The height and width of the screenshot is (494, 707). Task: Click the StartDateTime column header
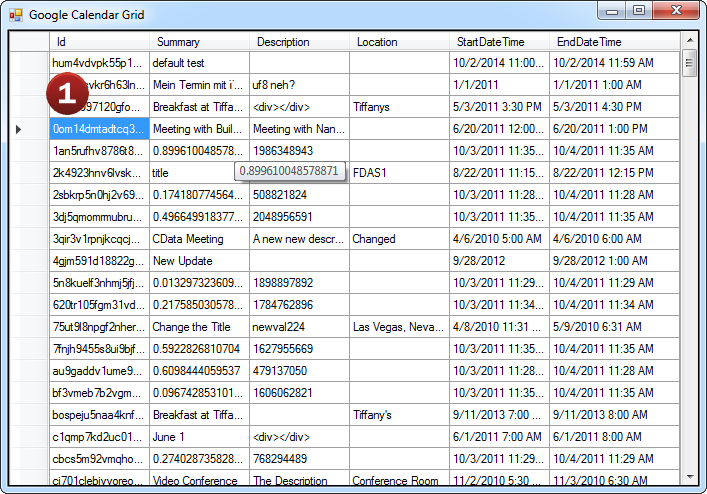coord(499,42)
